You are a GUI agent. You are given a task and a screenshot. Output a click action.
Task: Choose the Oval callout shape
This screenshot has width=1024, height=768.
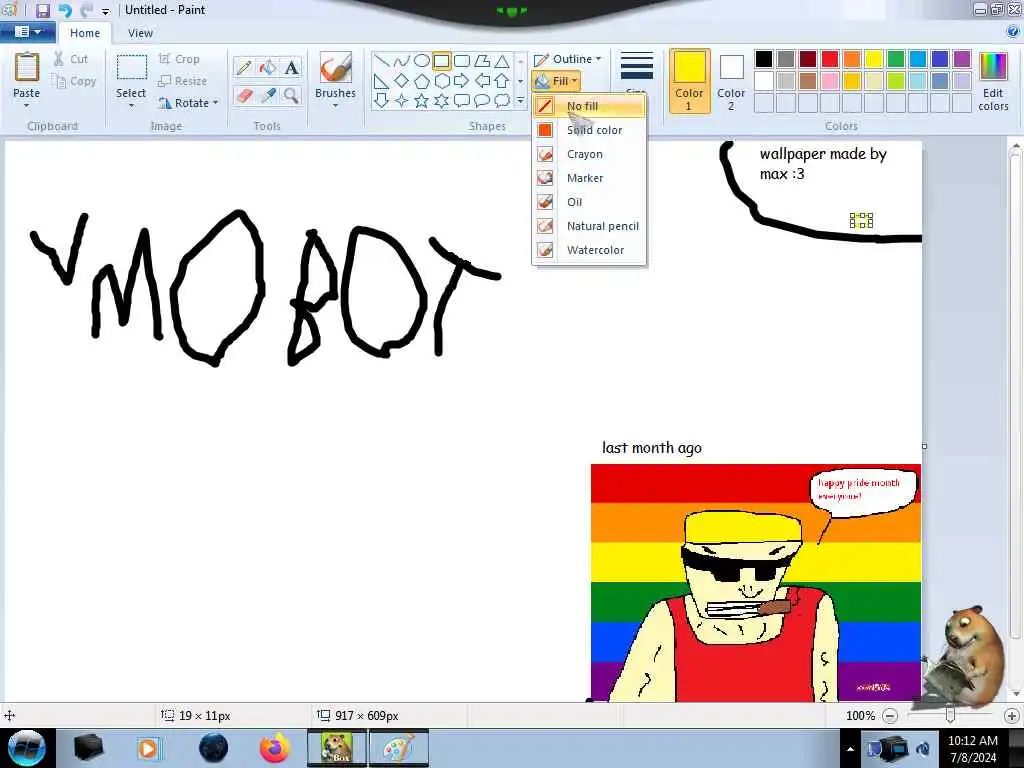coord(482,101)
